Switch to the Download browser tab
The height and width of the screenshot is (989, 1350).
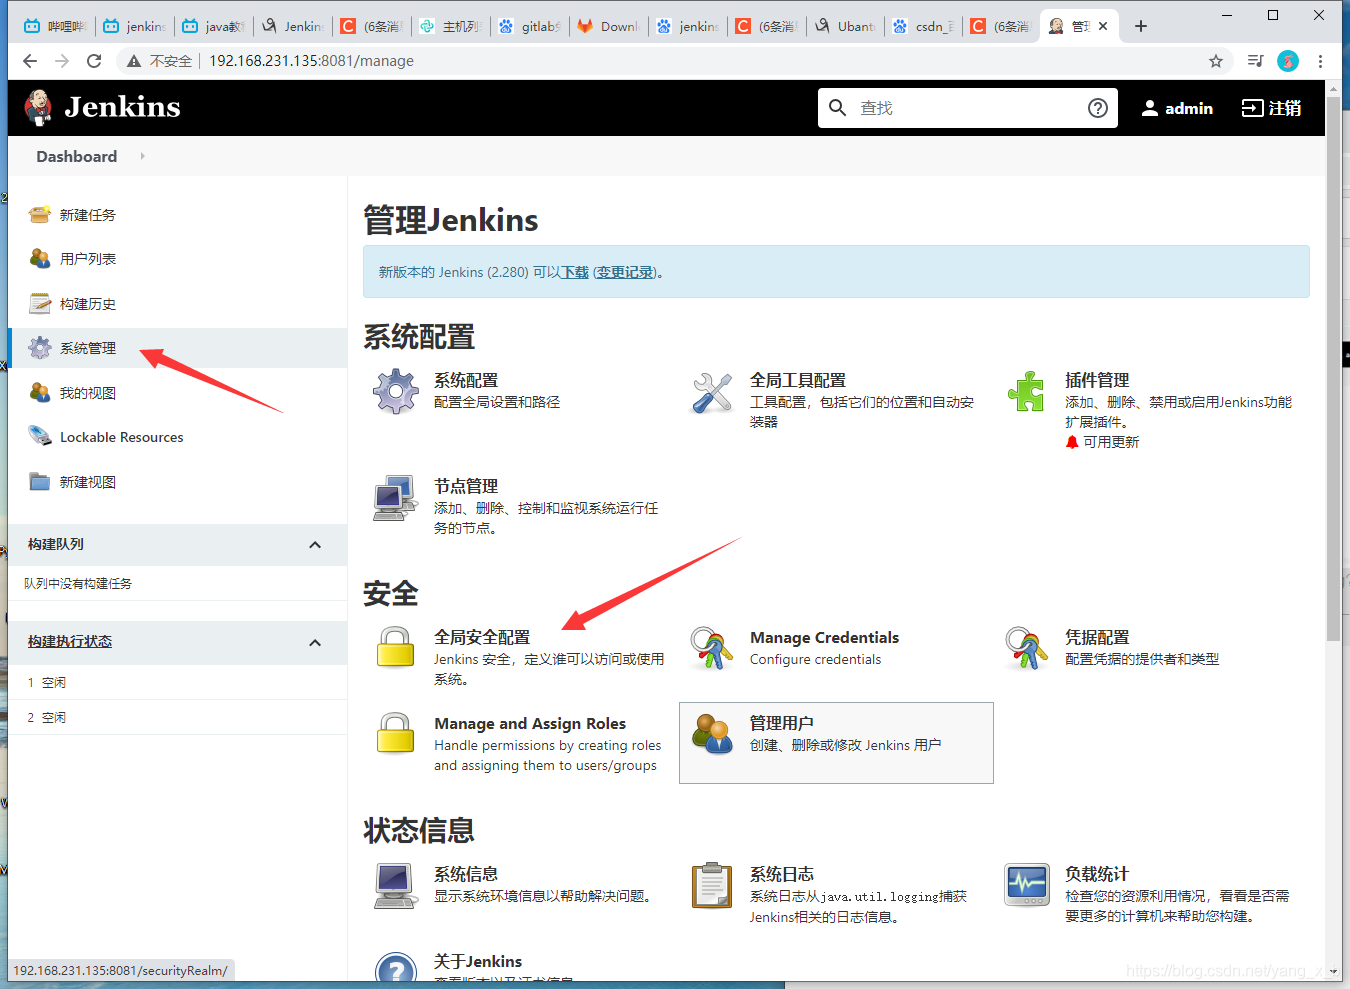point(610,26)
